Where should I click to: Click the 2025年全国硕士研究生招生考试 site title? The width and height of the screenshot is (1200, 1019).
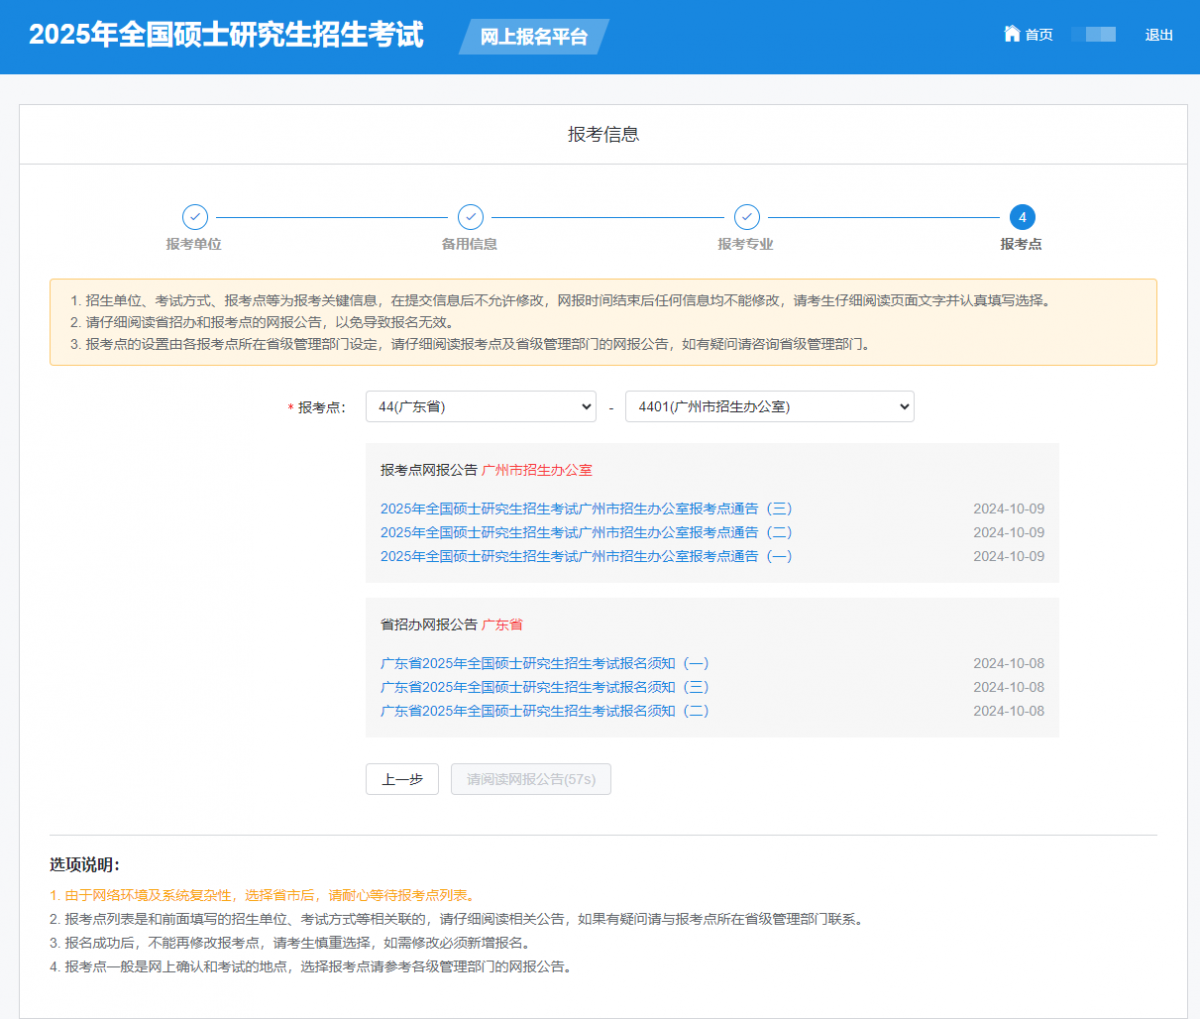(226, 35)
